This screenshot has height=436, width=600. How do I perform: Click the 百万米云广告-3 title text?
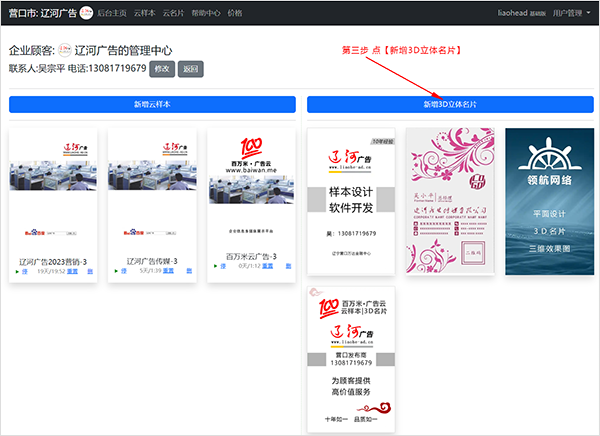click(251, 256)
